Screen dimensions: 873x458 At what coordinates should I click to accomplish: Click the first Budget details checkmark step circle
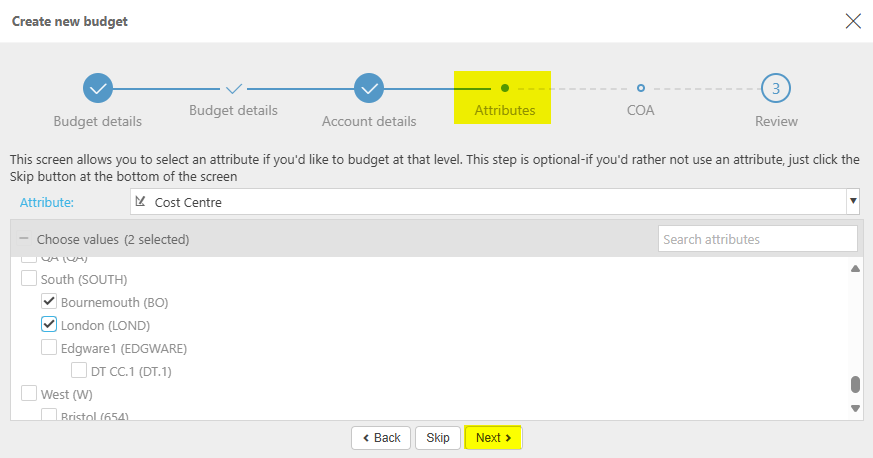pyautogui.click(x=98, y=88)
